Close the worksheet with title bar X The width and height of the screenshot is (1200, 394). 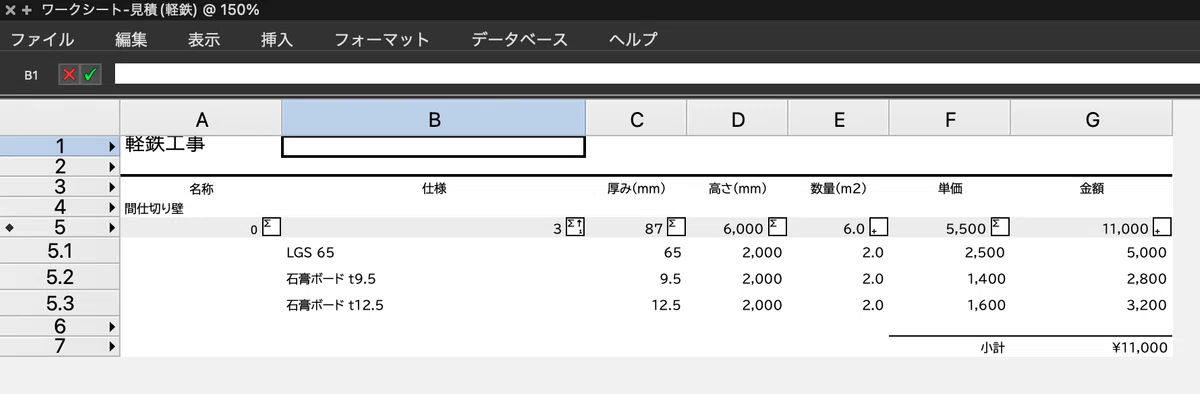pos(9,10)
